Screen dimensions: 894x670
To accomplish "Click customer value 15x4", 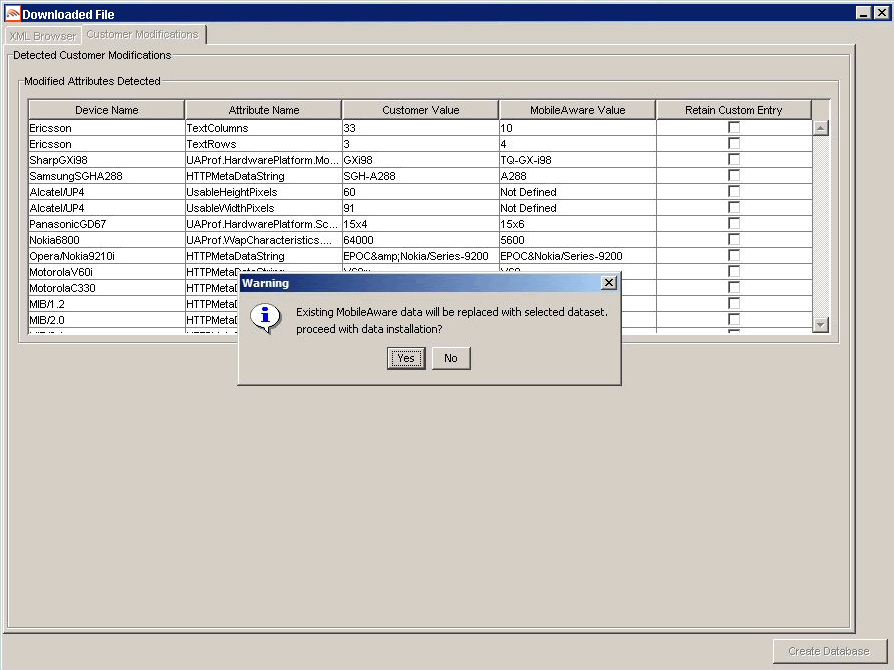I will [421, 224].
